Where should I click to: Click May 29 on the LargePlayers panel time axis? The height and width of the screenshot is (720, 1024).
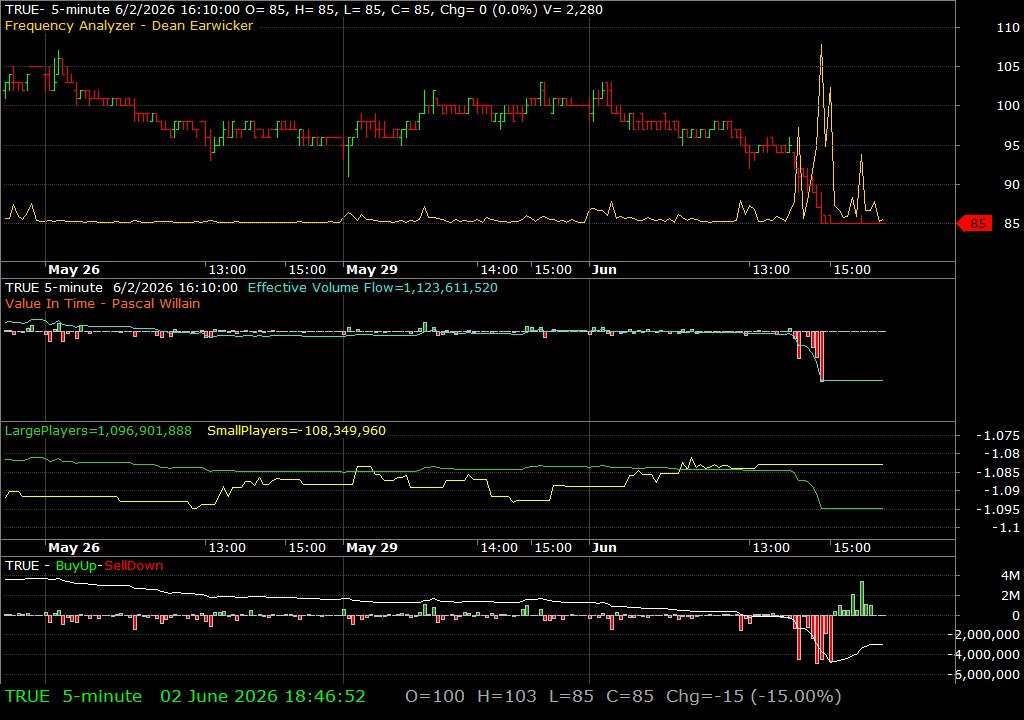(x=372, y=548)
